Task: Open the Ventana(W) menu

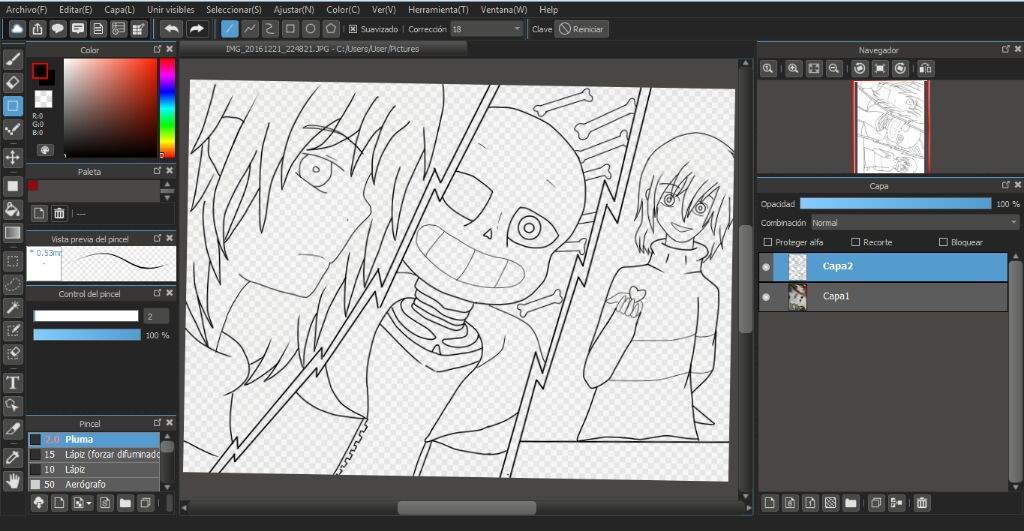Action: point(504,10)
